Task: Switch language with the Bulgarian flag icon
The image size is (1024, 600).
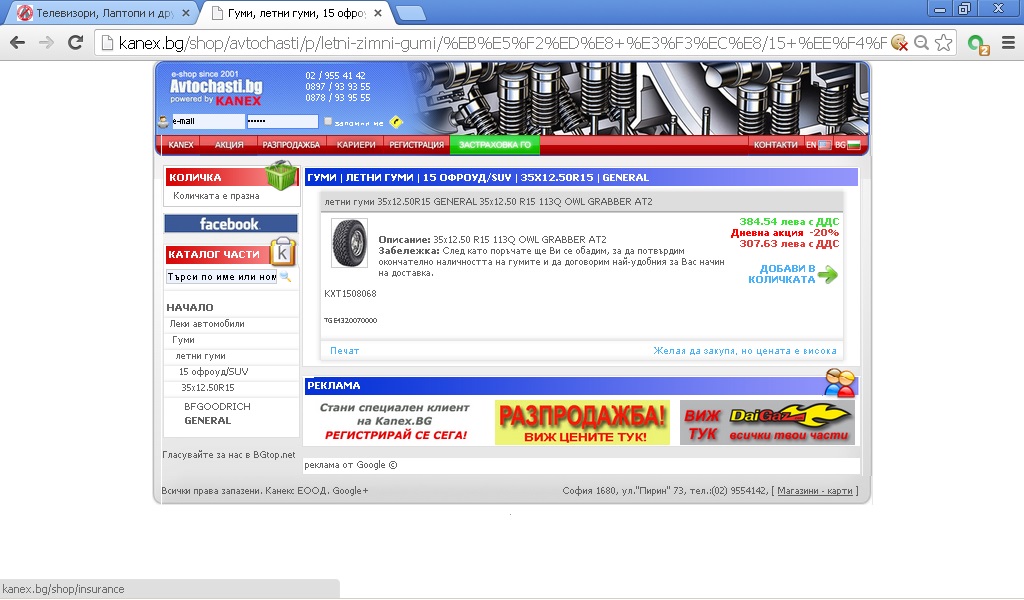Action: [x=854, y=145]
